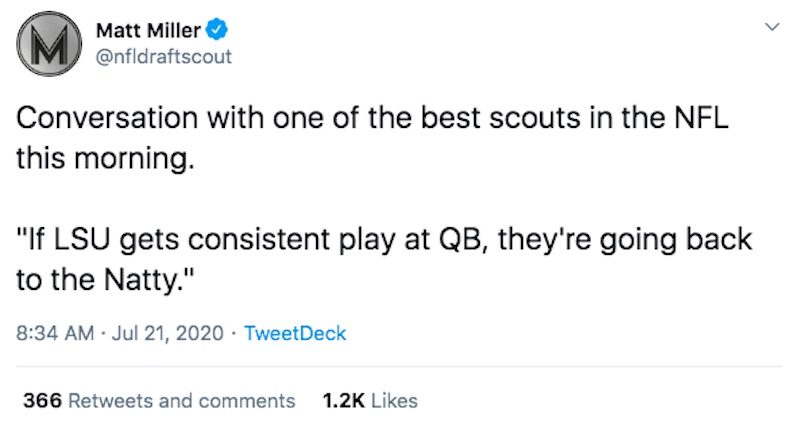Open the TweetDeck source link
Viewport: 800px width, 428px height.
[x=295, y=333]
